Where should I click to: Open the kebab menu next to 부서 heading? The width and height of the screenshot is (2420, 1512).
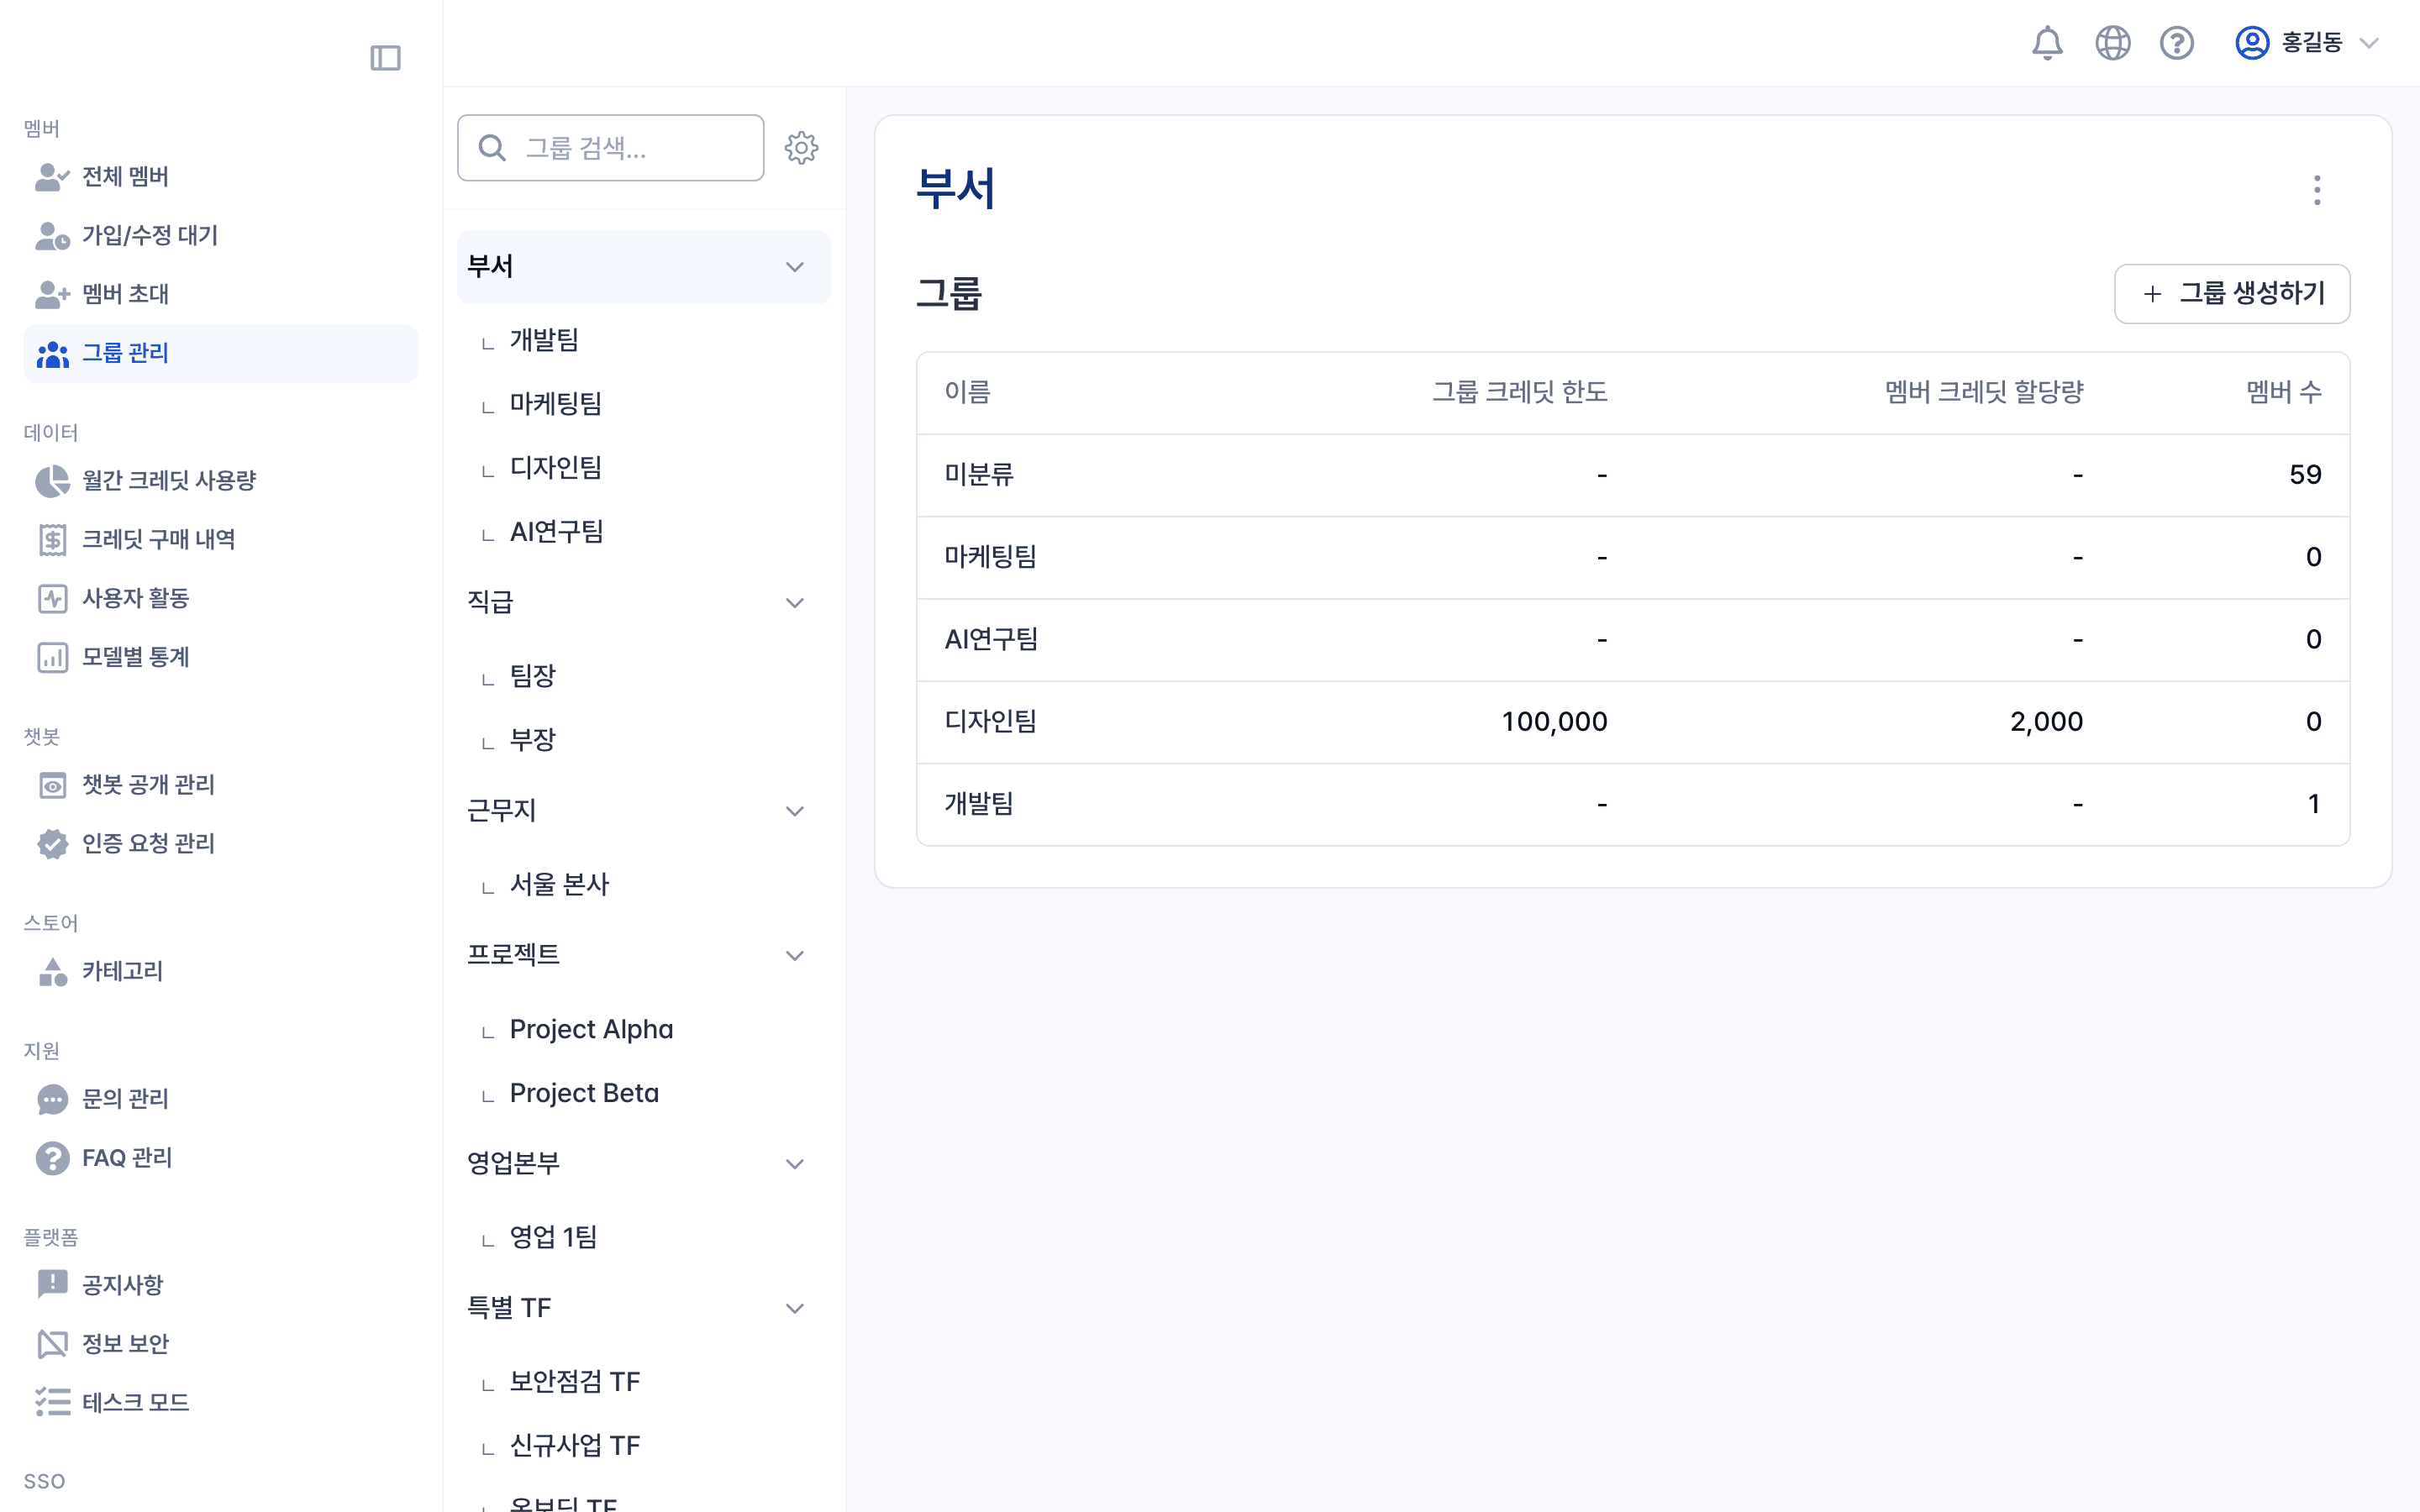(x=2316, y=190)
